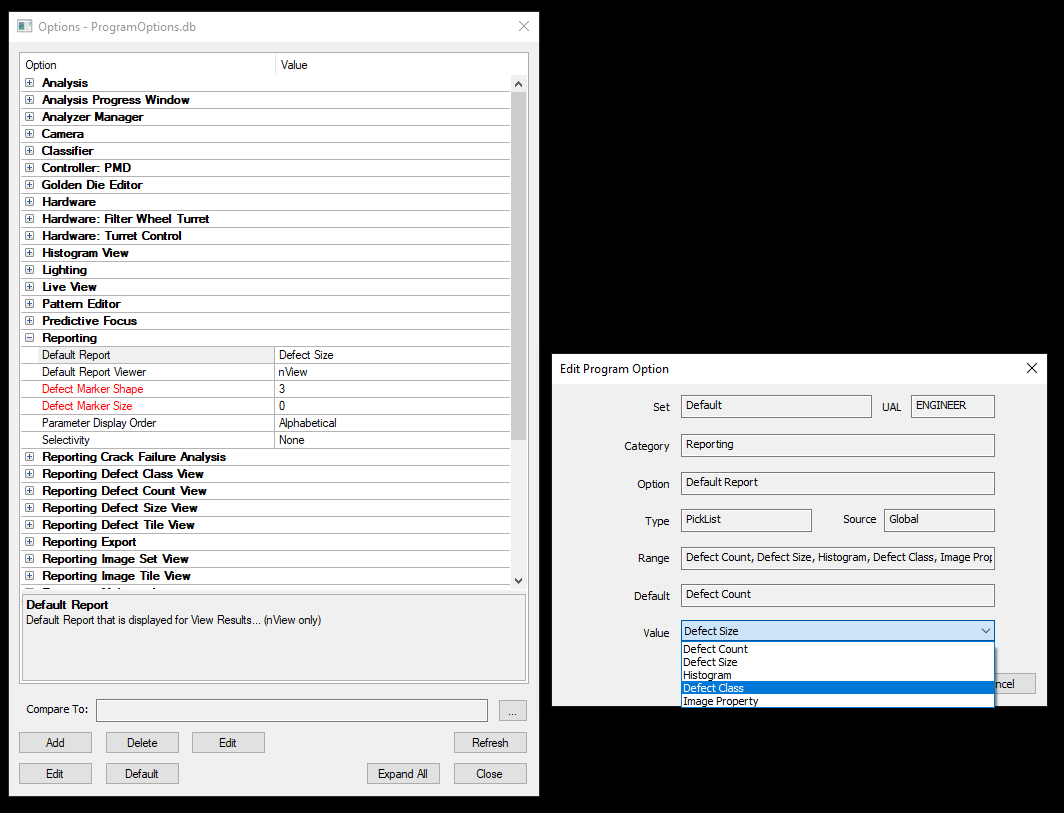Close the Edit Program Option dialog
The width and height of the screenshot is (1064, 813).
click(x=1032, y=368)
